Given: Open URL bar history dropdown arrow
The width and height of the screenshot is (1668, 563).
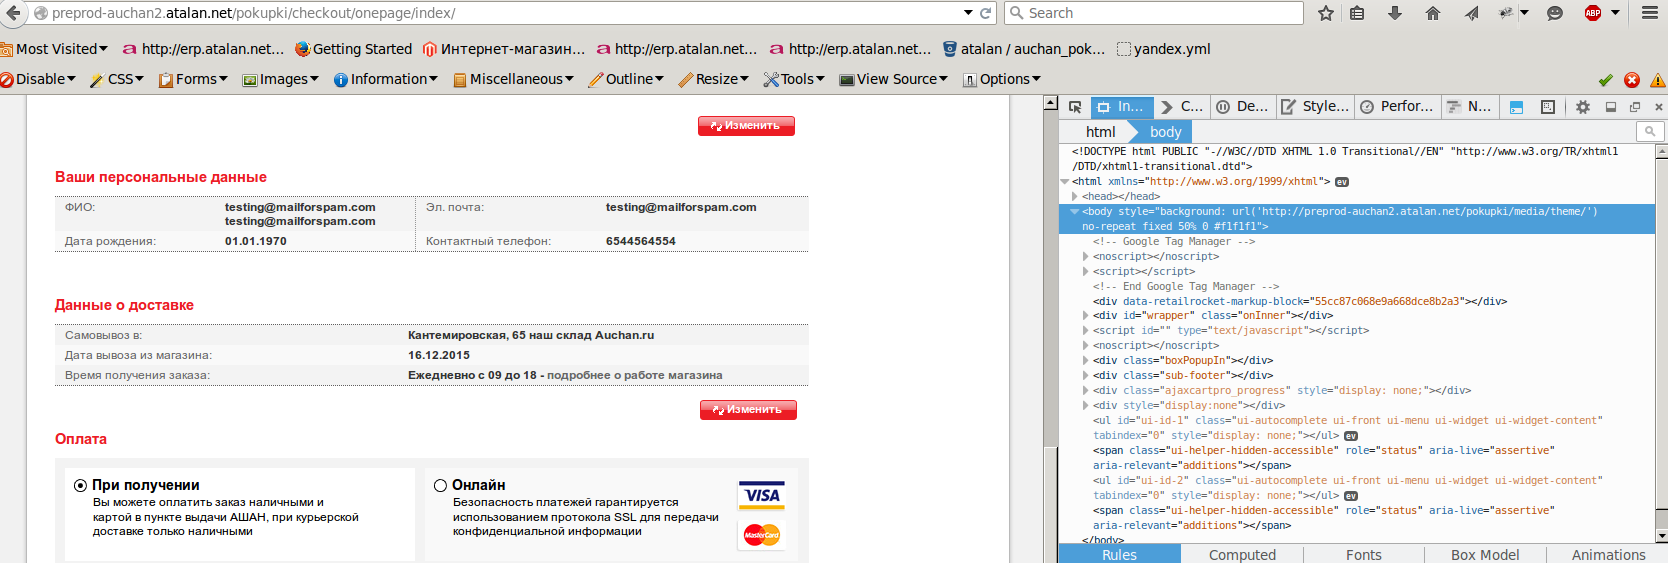Looking at the screenshot, I should click(968, 13).
